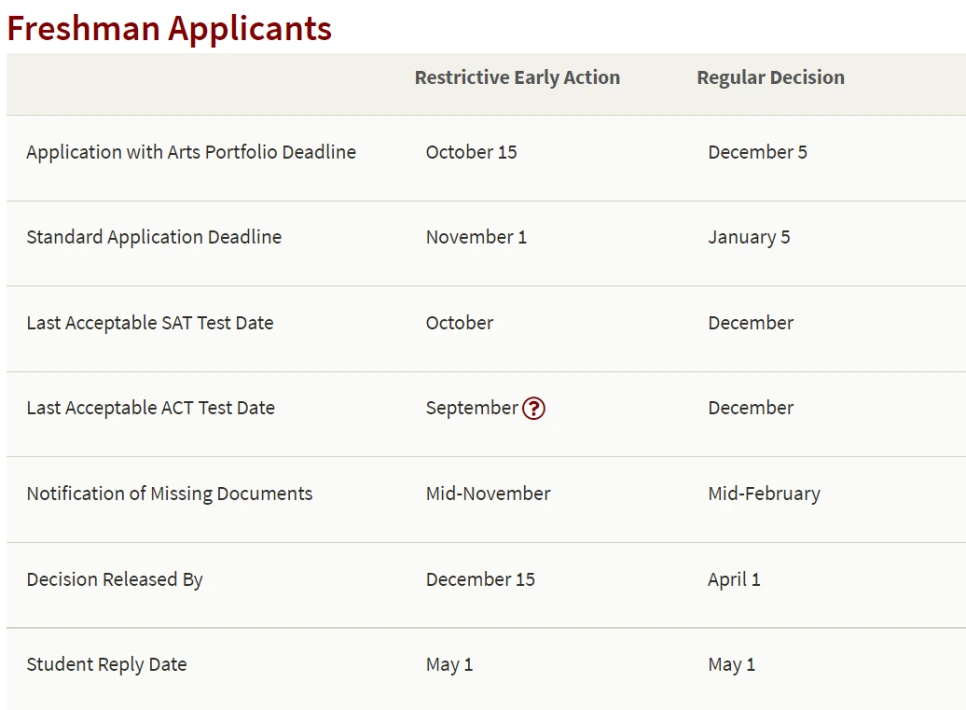Select the January 5 deadline cell
Image resolution: width=966 pixels, height=710 pixels.
[749, 237]
